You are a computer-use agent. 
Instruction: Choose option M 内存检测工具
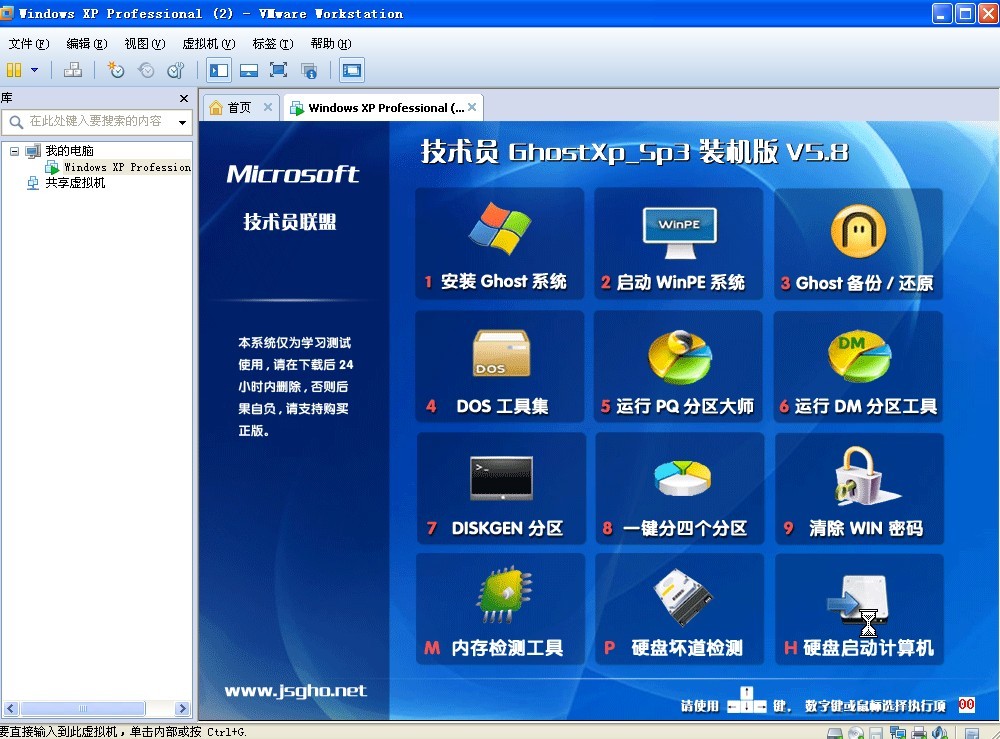tap(501, 610)
